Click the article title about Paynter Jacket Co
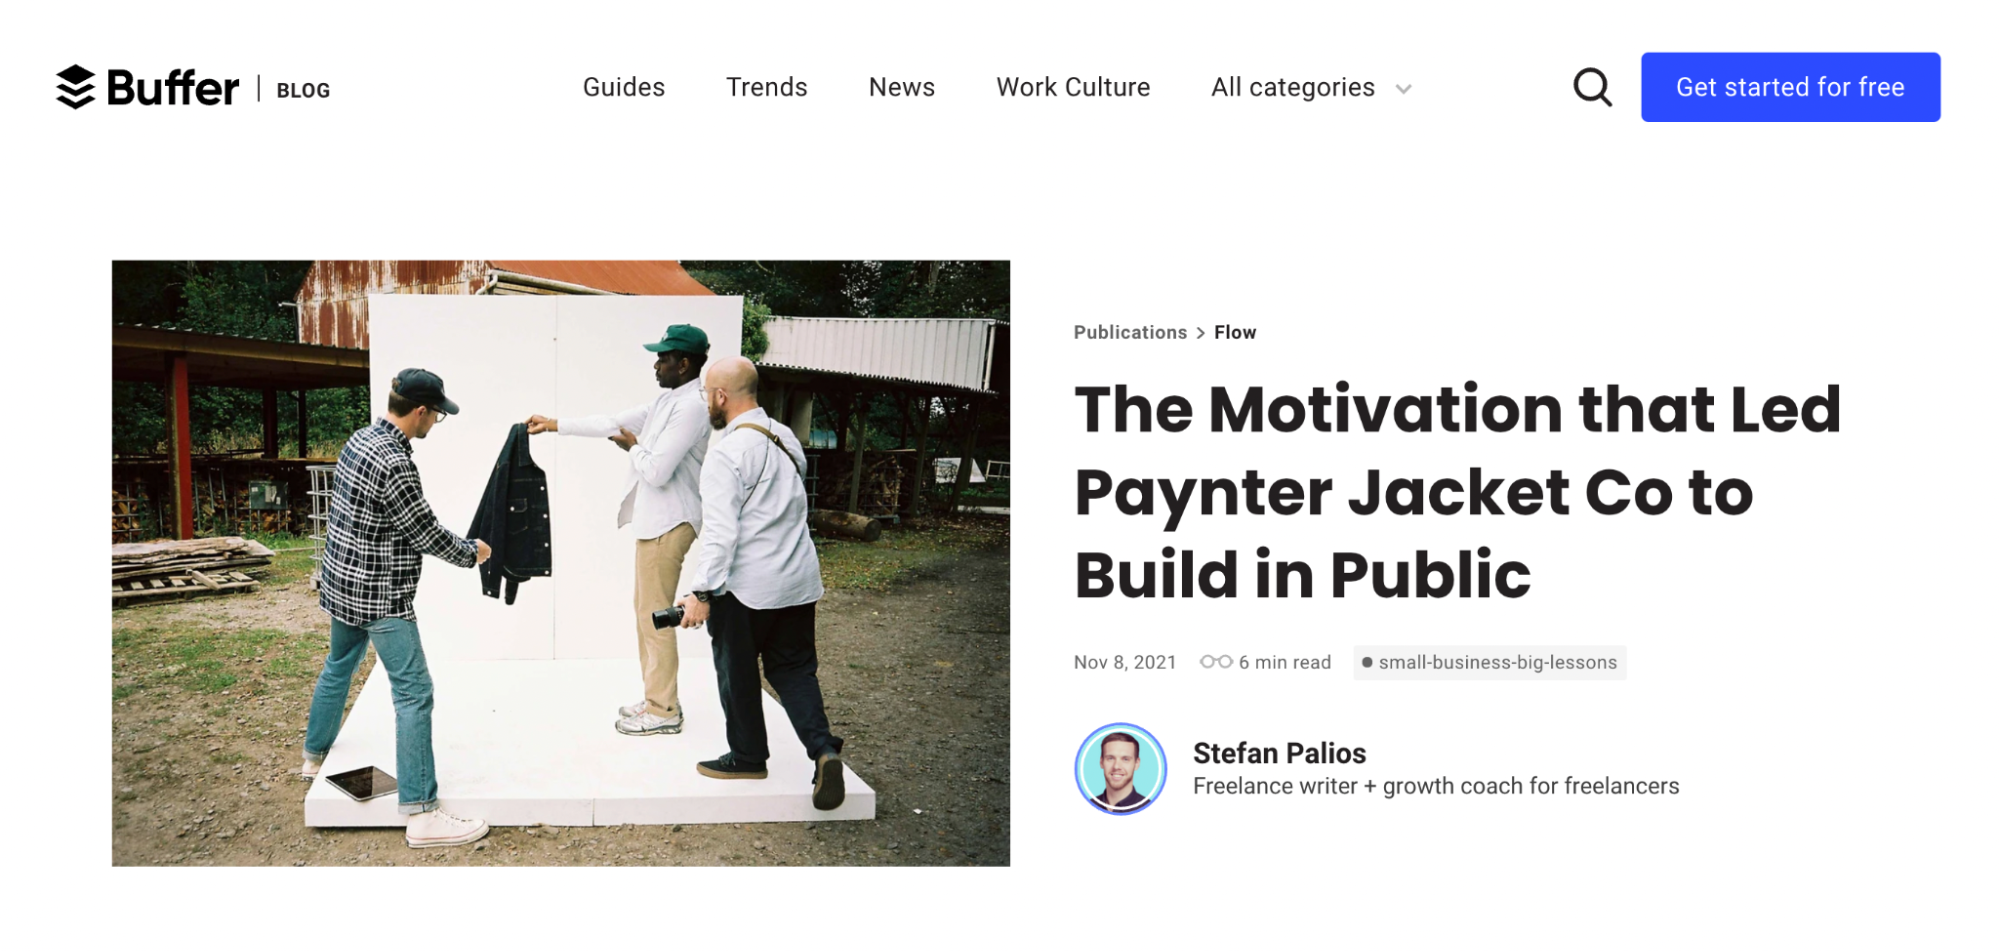The image size is (1999, 951). coord(1457,491)
